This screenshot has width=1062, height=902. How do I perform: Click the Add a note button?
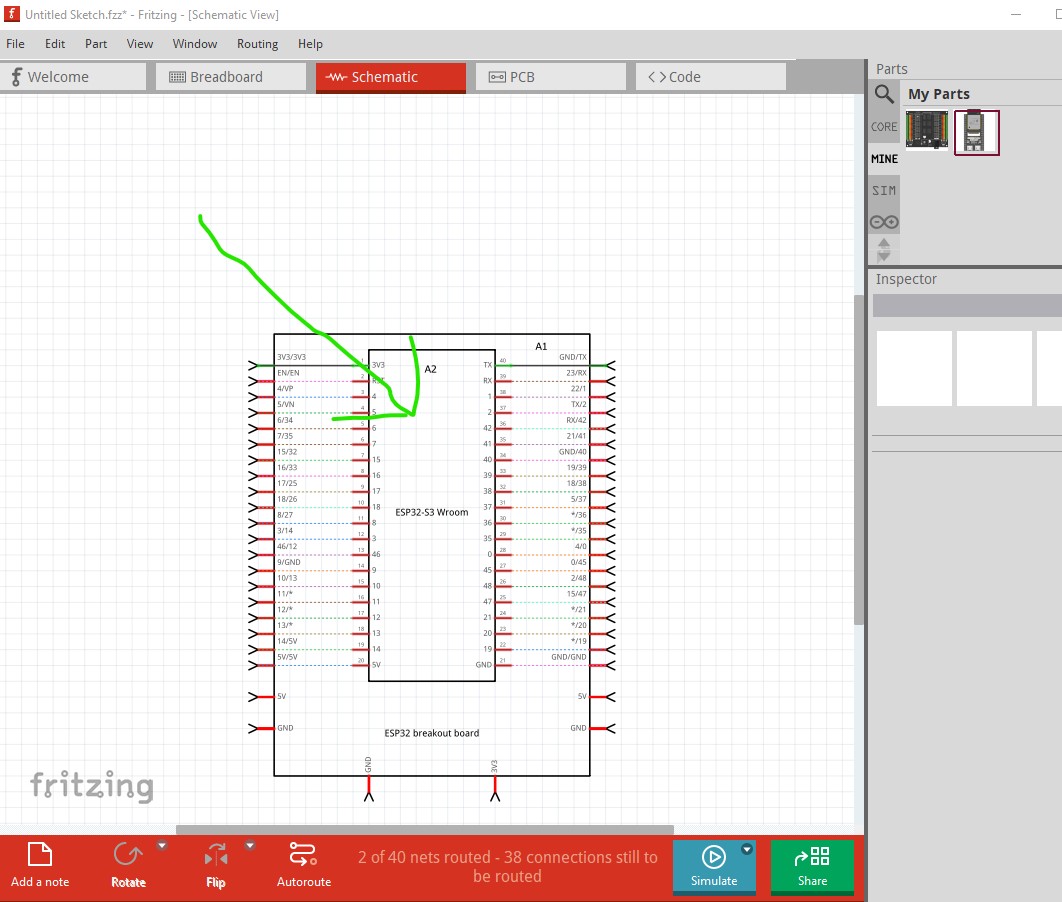pos(40,864)
